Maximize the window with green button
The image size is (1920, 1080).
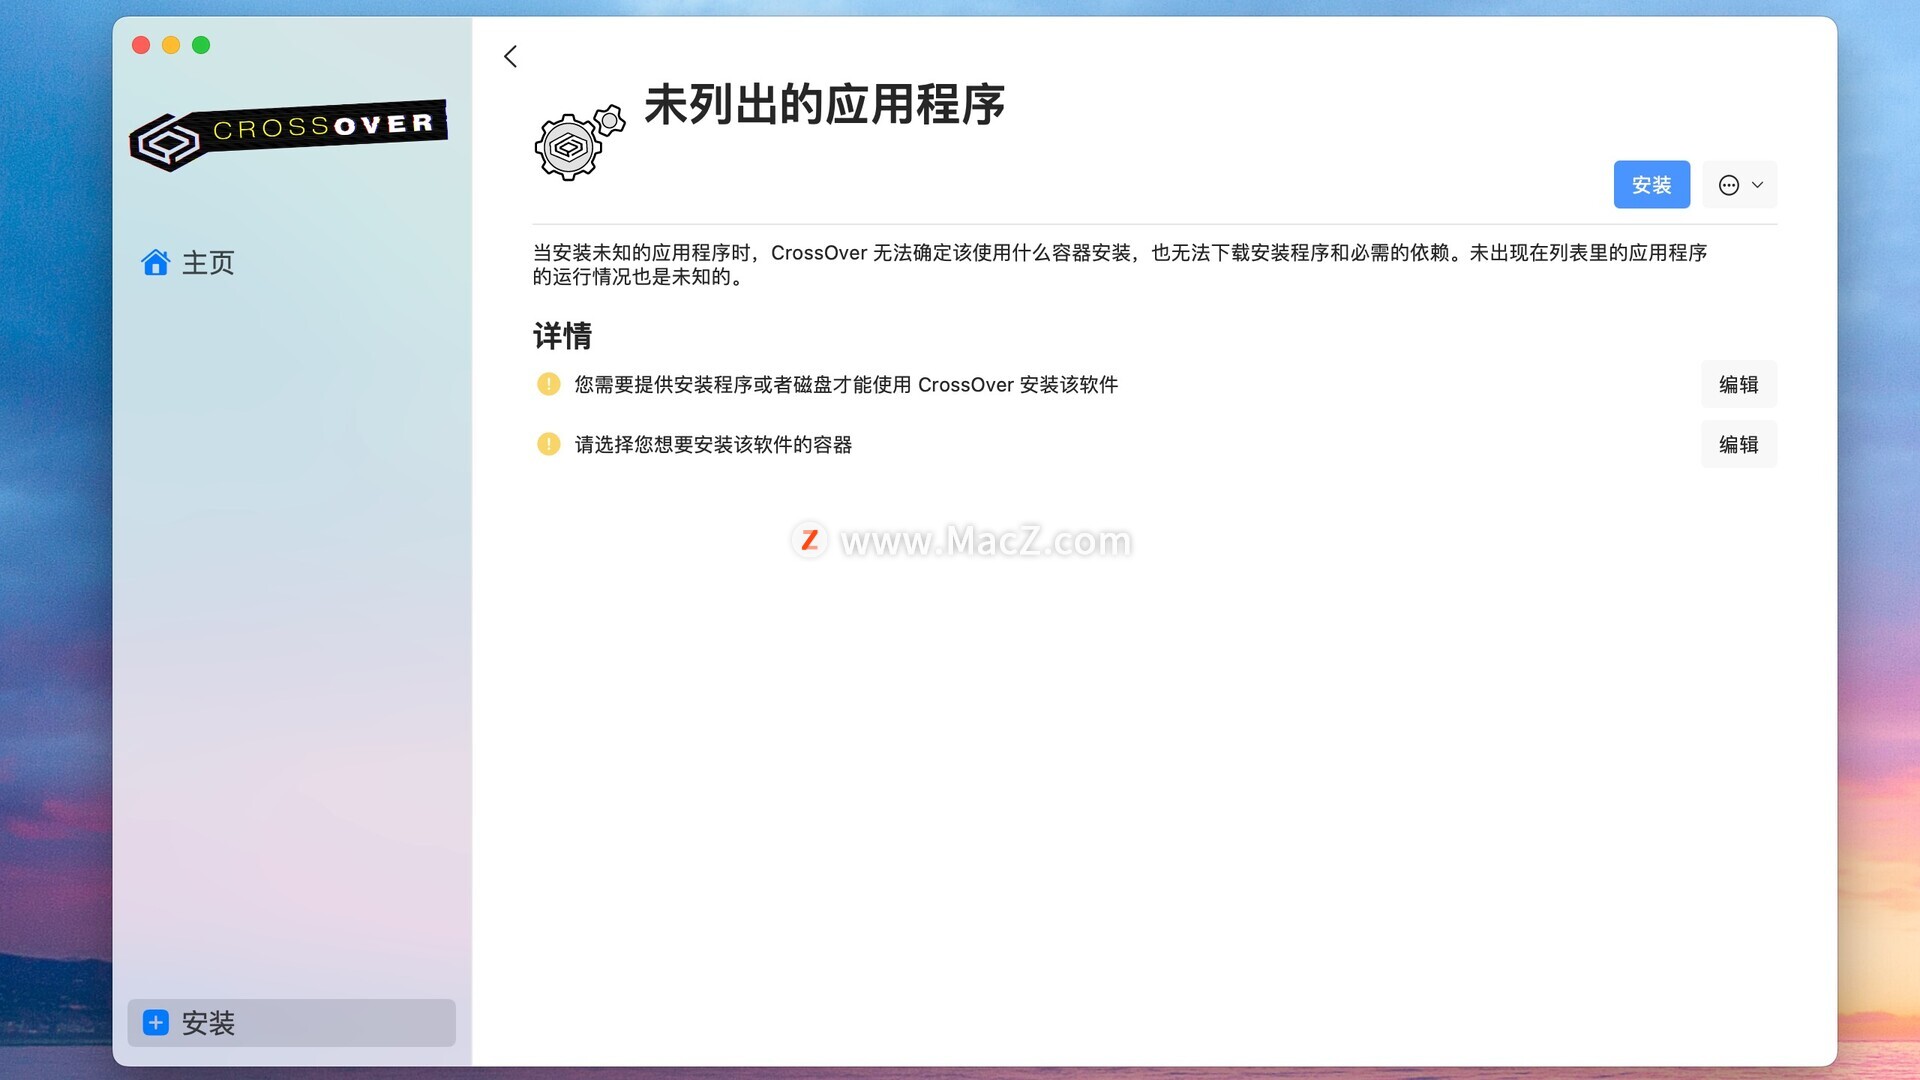pyautogui.click(x=201, y=45)
